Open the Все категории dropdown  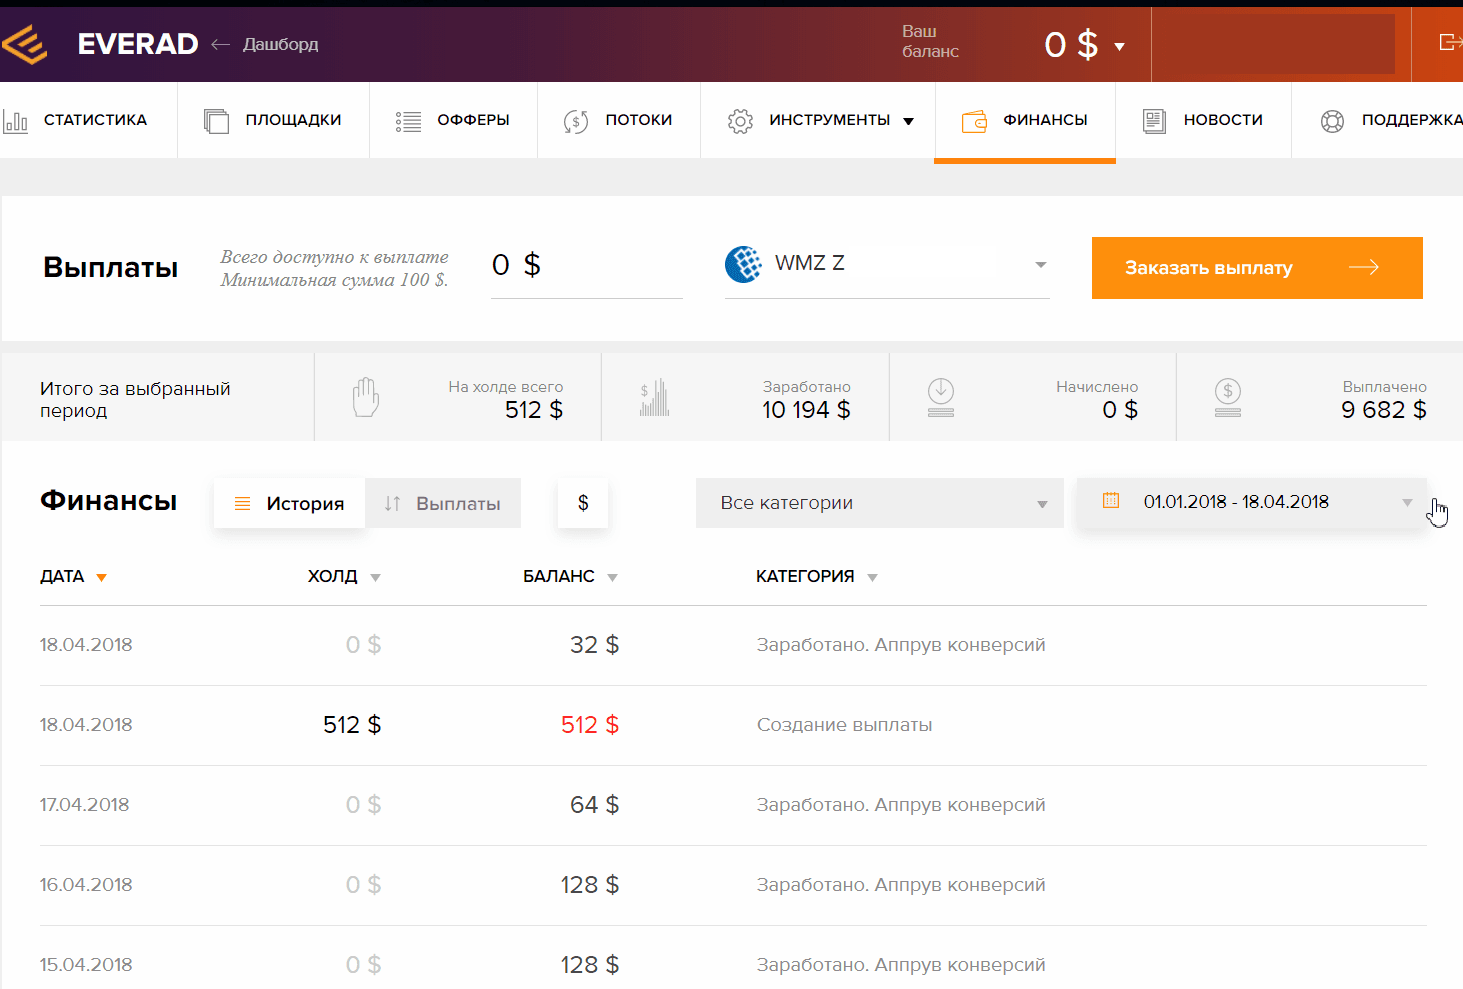880,503
